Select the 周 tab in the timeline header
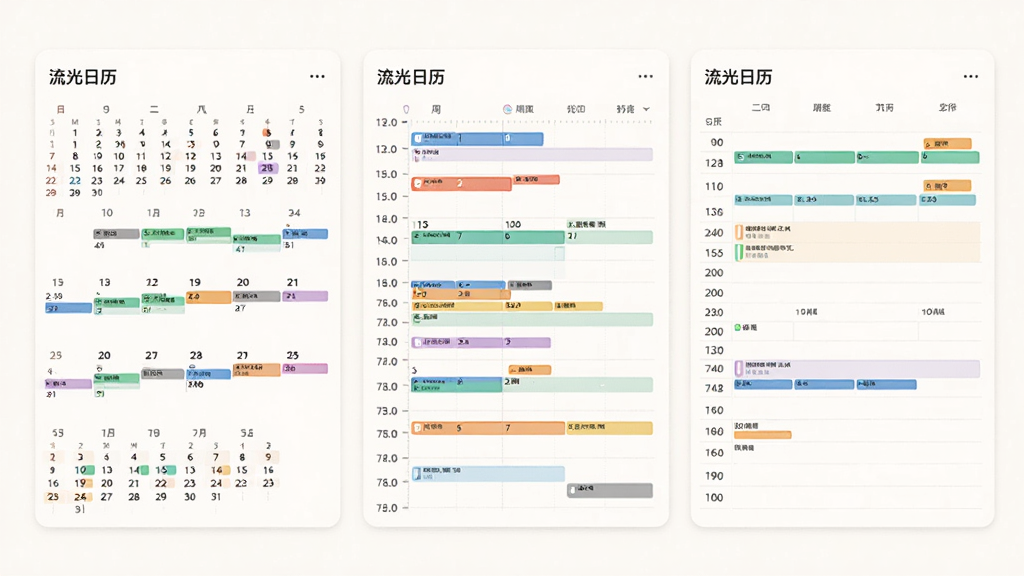The width and height of the screenshot is (1024, 576). 436,109
